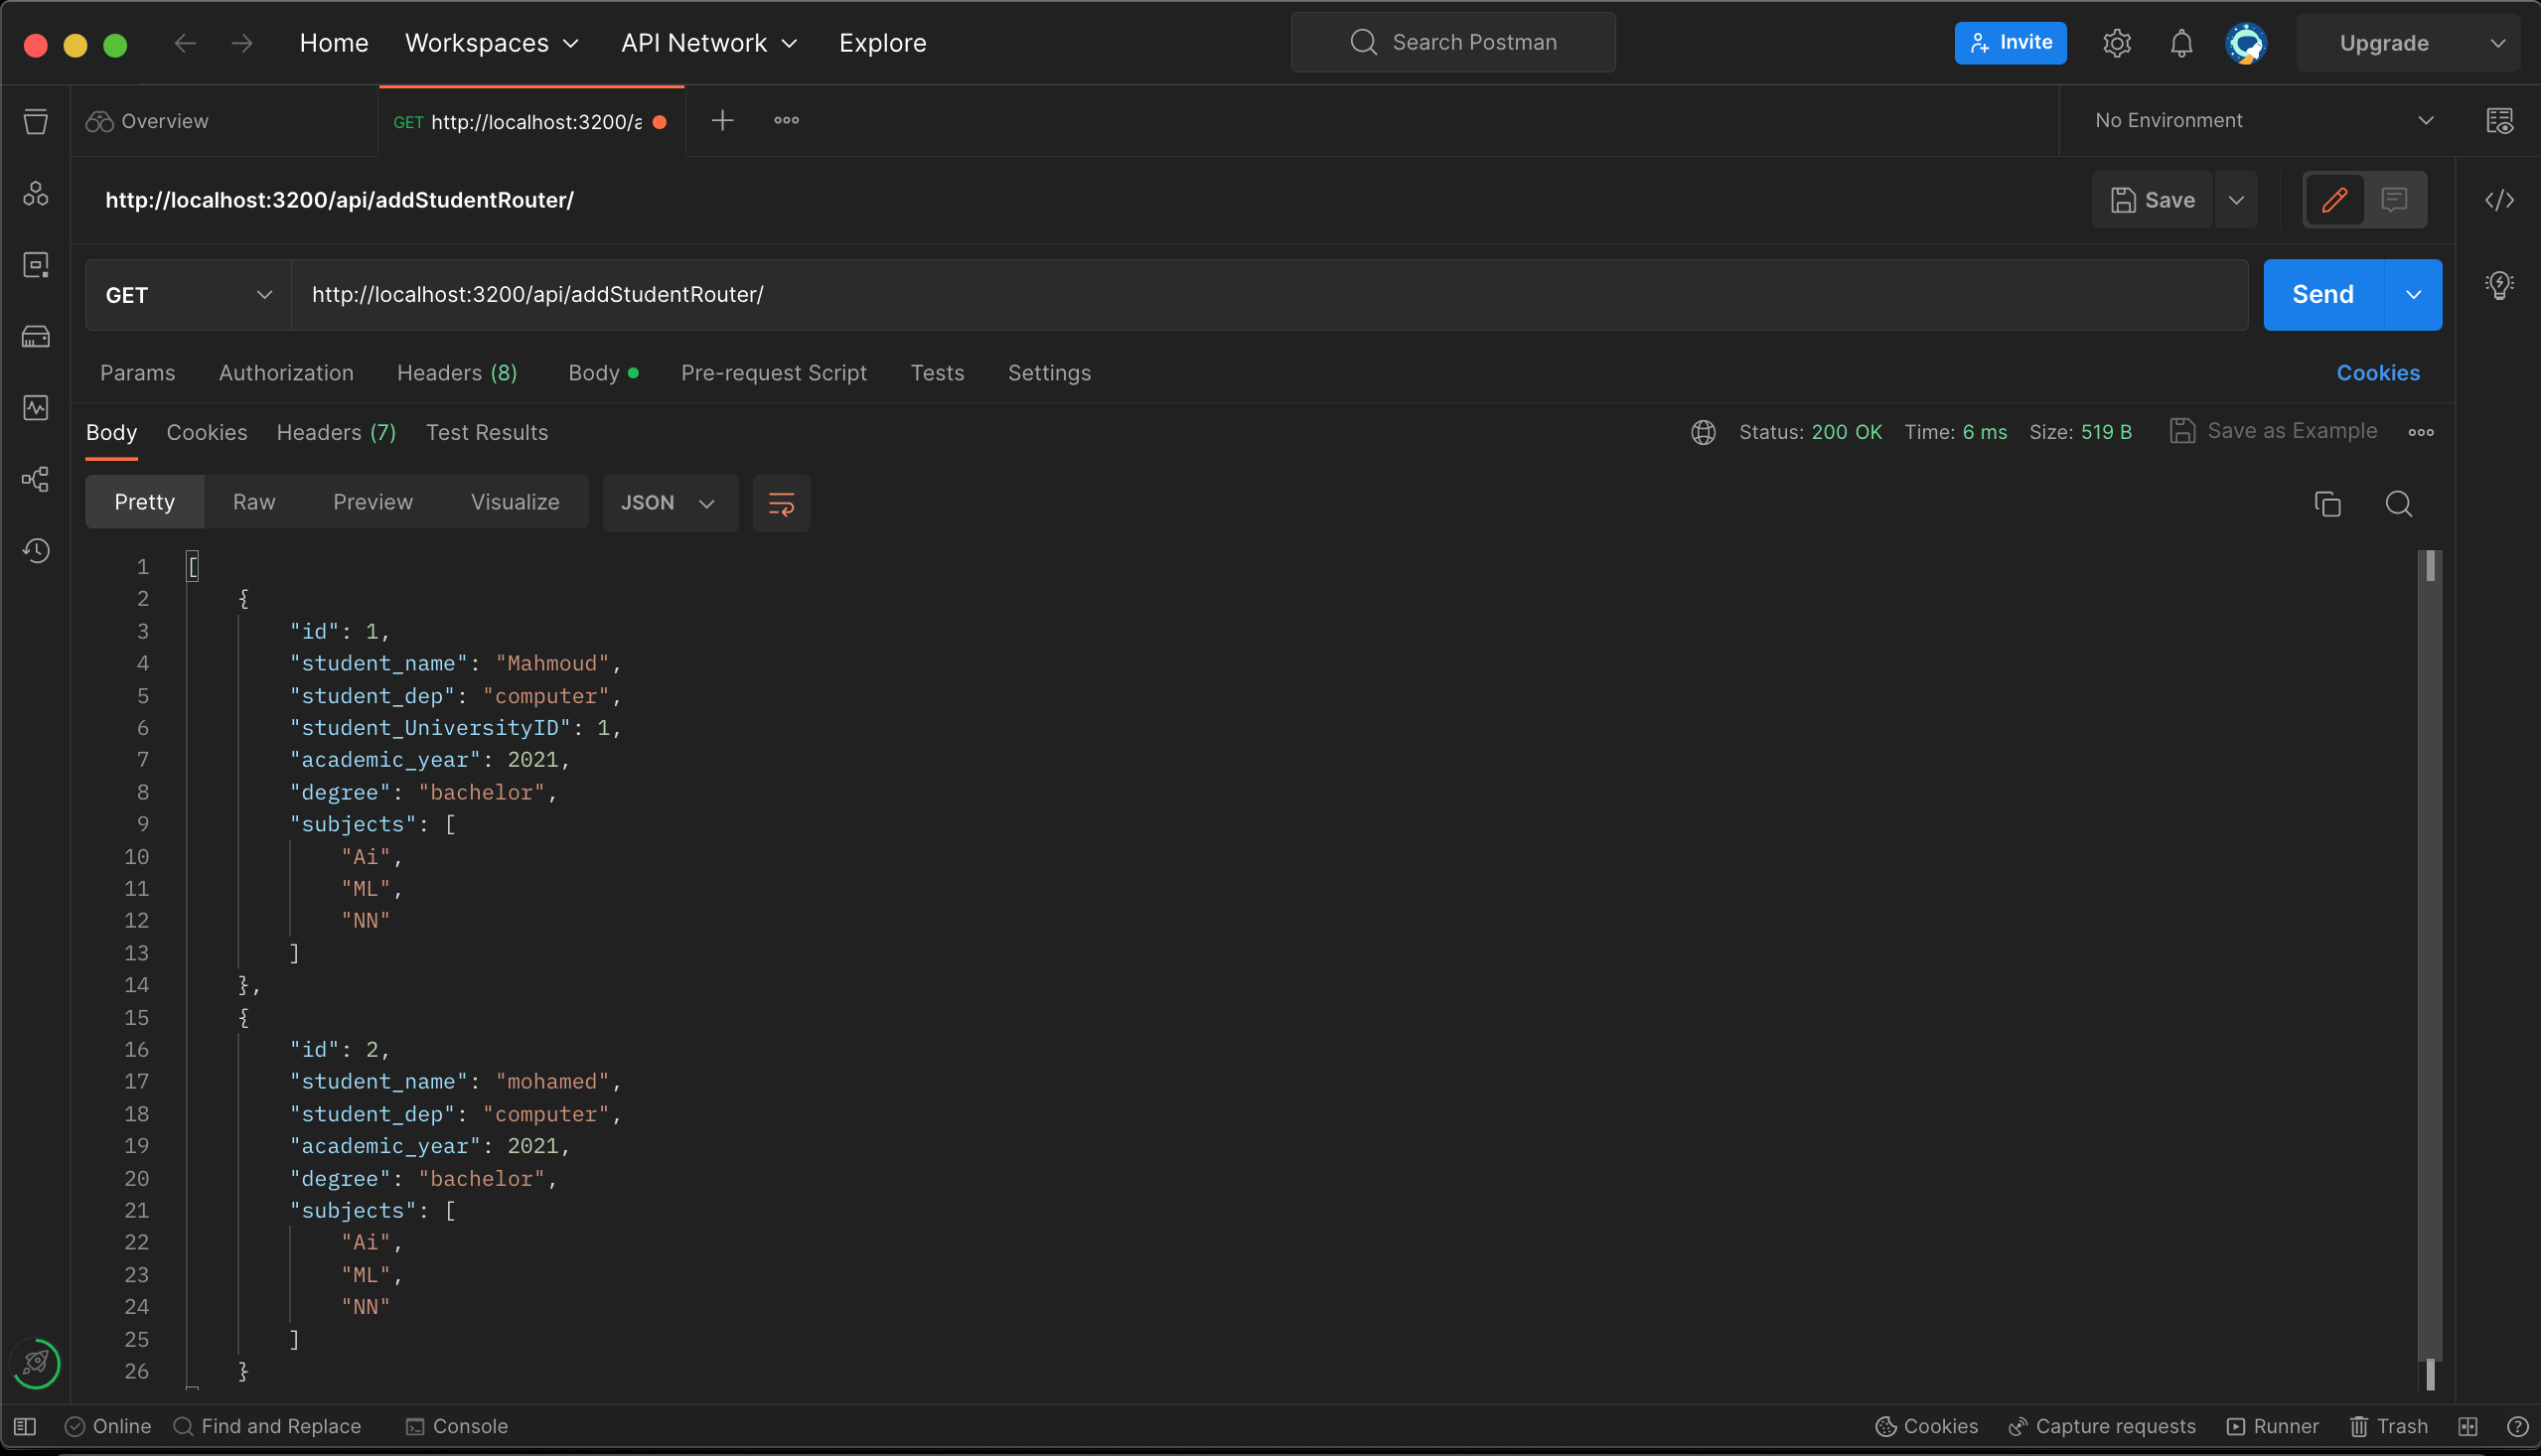The height and width of the screenshot is (1456, 2541).
Task: Open the Console in the status bar
Action: click(x=457, y=1427)
